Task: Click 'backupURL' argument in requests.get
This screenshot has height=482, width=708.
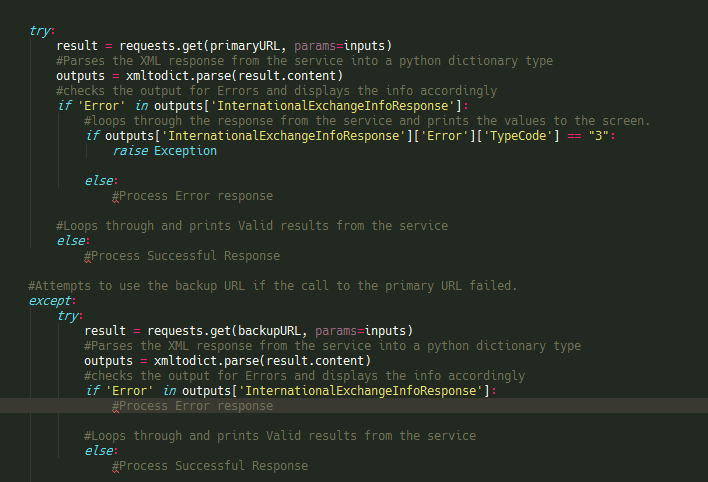Action: 269,331
